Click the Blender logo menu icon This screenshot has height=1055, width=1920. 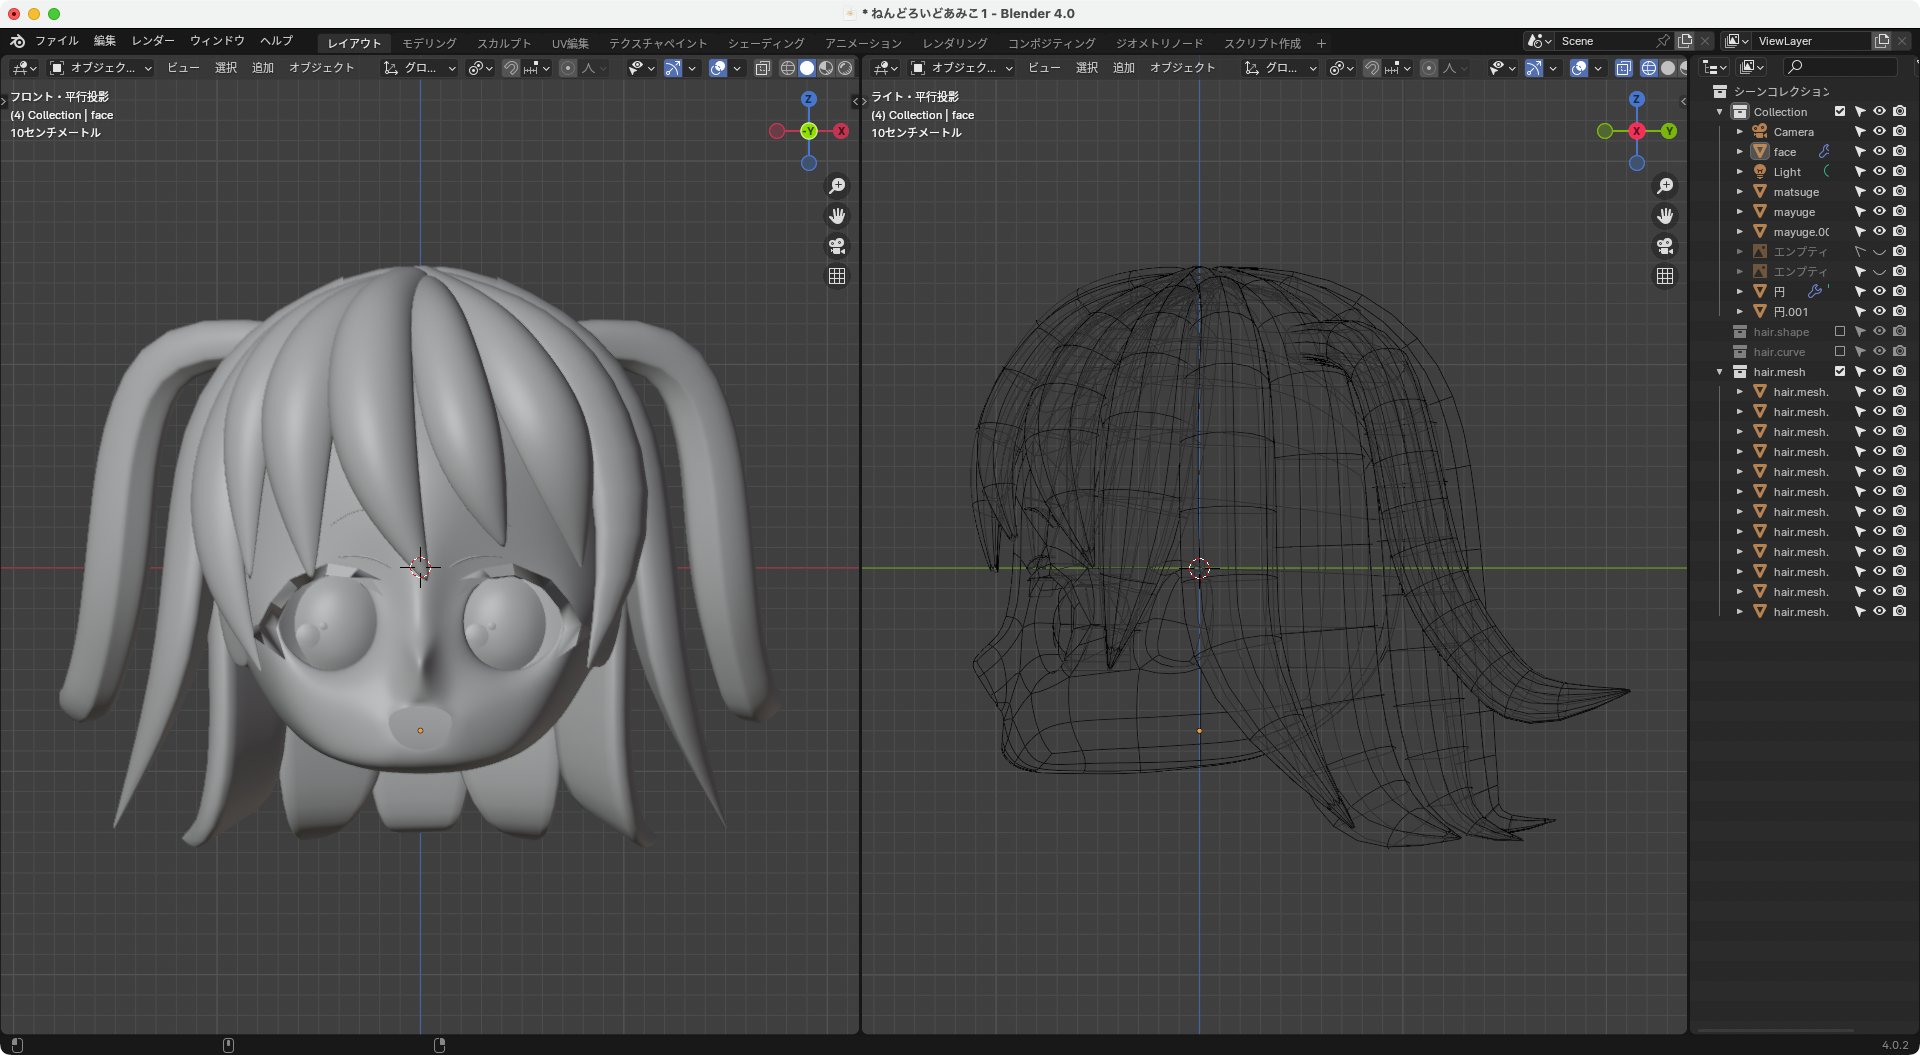(x=17, y=41)
